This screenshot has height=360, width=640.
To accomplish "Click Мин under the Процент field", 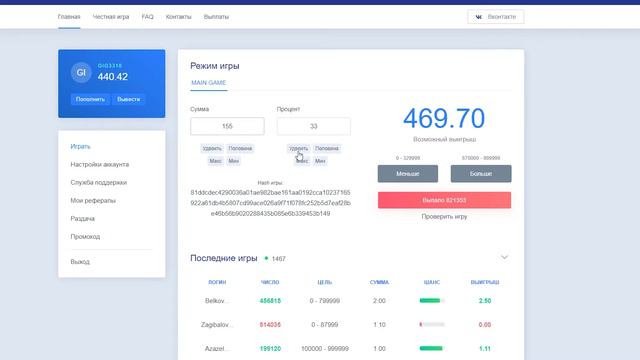I will click(320, 161).
